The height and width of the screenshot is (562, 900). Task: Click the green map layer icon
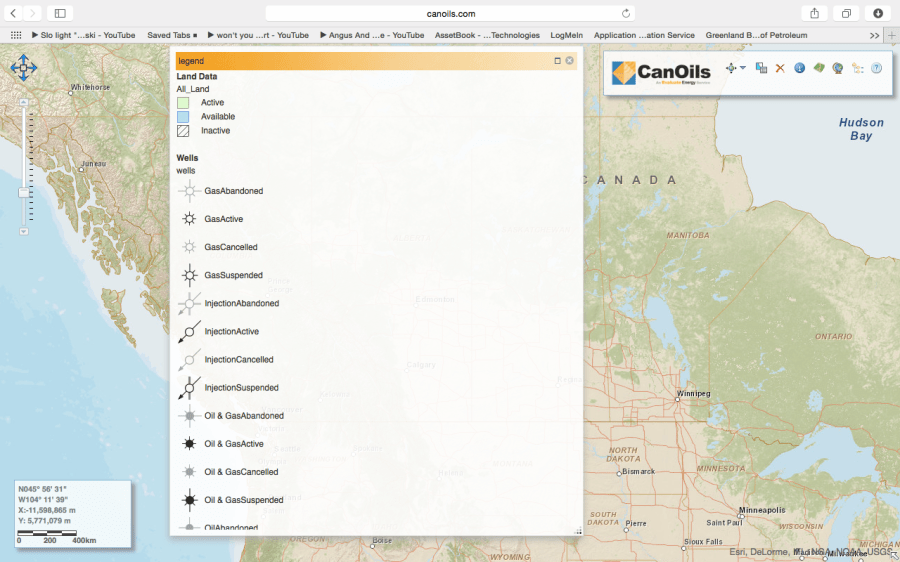pyautogui.click(x=819, y=68)
